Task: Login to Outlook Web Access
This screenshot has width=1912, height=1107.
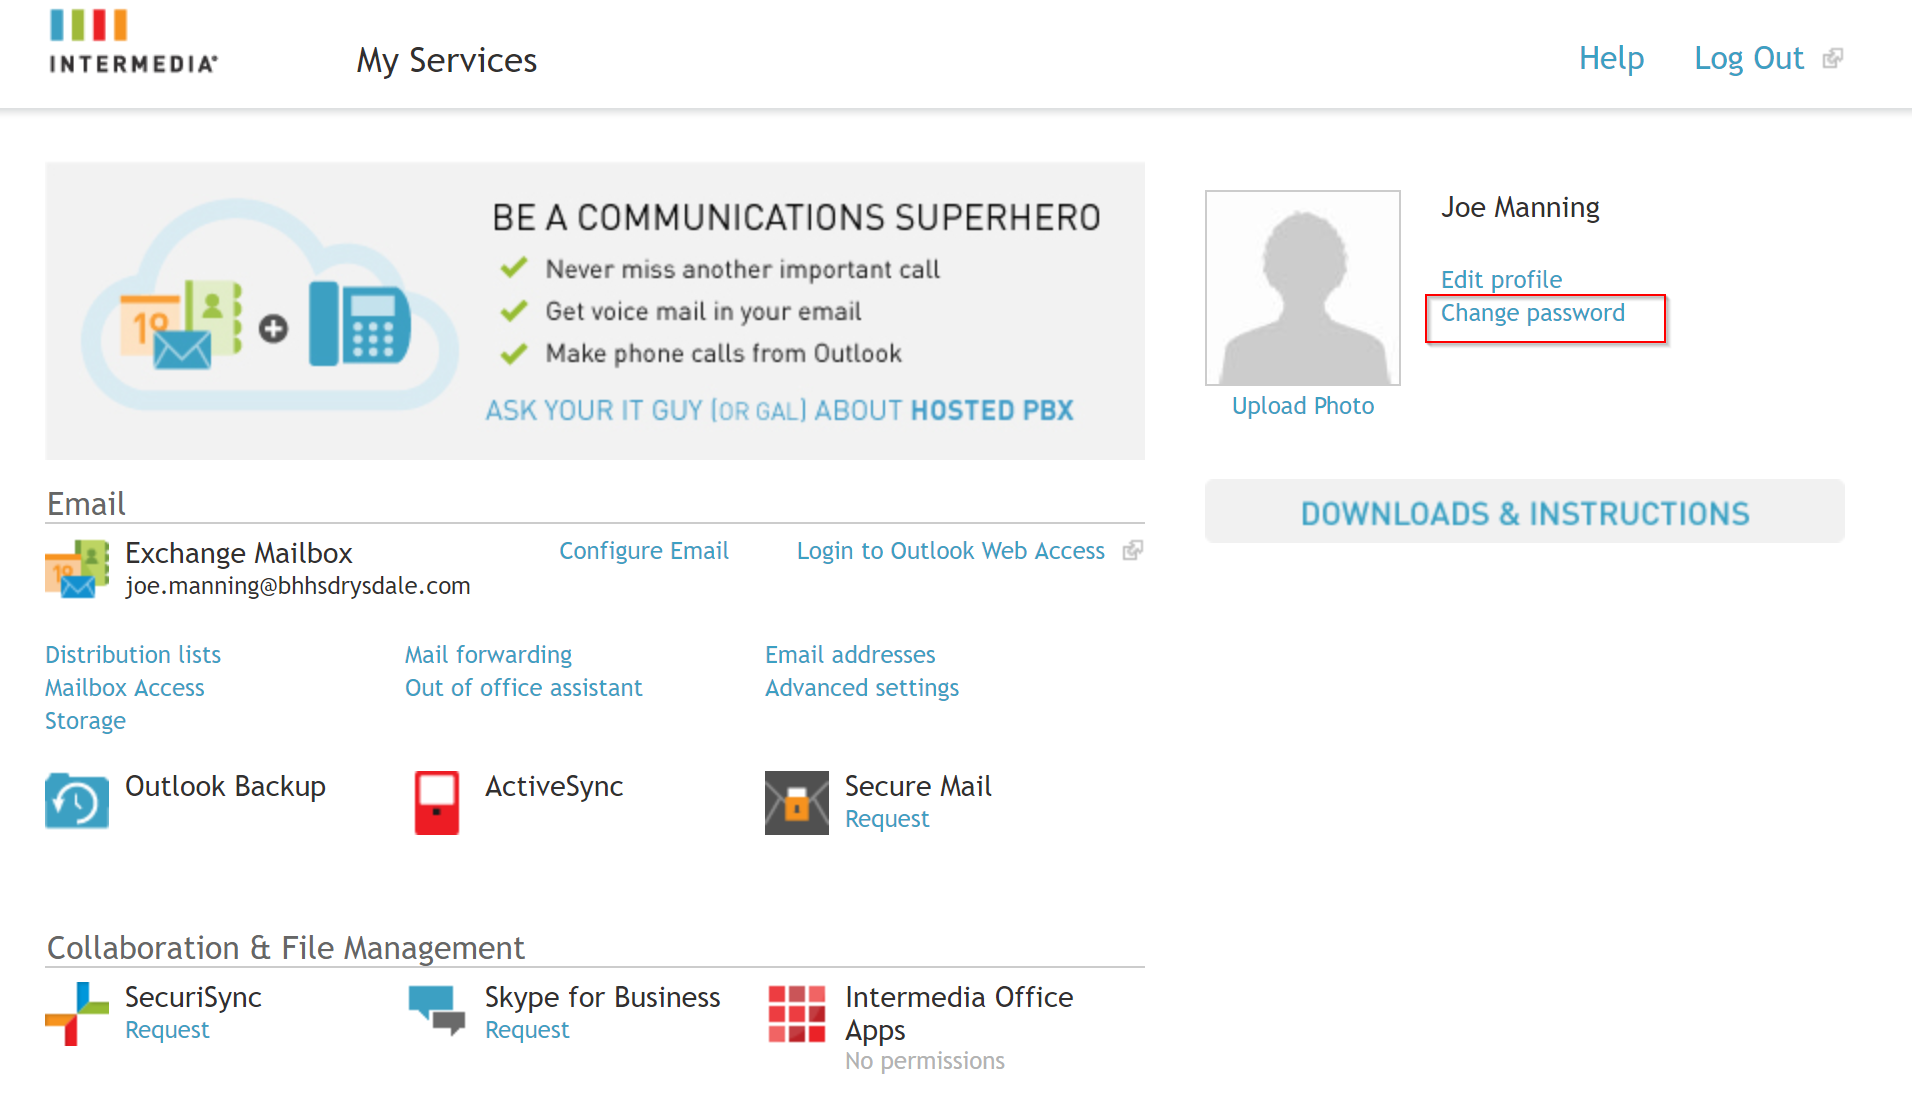Action: click(951, 551)
